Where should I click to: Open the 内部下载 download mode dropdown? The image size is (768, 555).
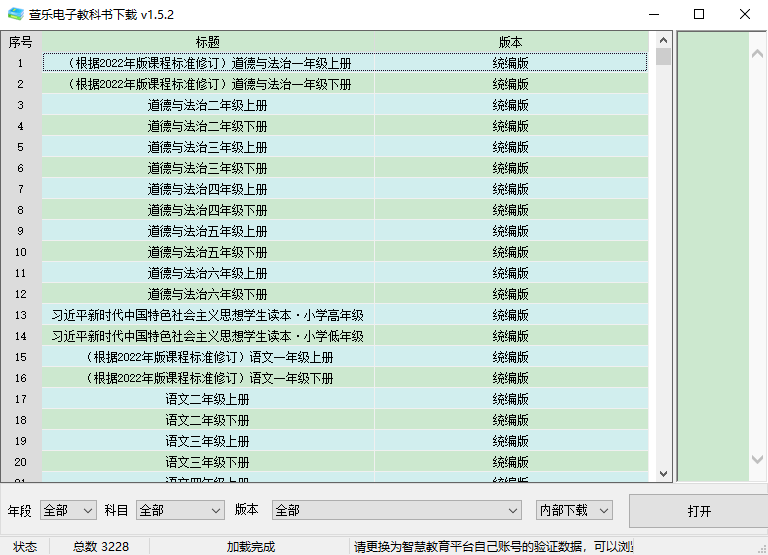(574, 510)
